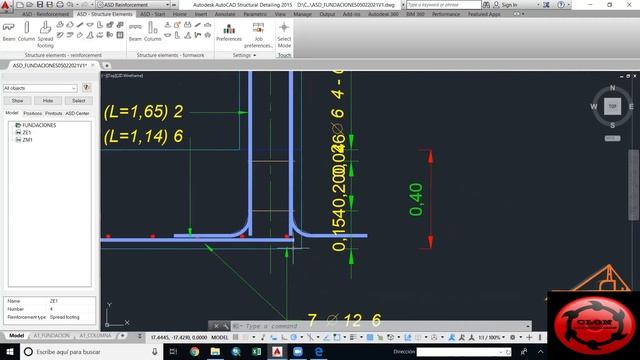Screen dimensions: 640x360
Task: Click the search binoculars icon
Action: (x=486, y=5)
